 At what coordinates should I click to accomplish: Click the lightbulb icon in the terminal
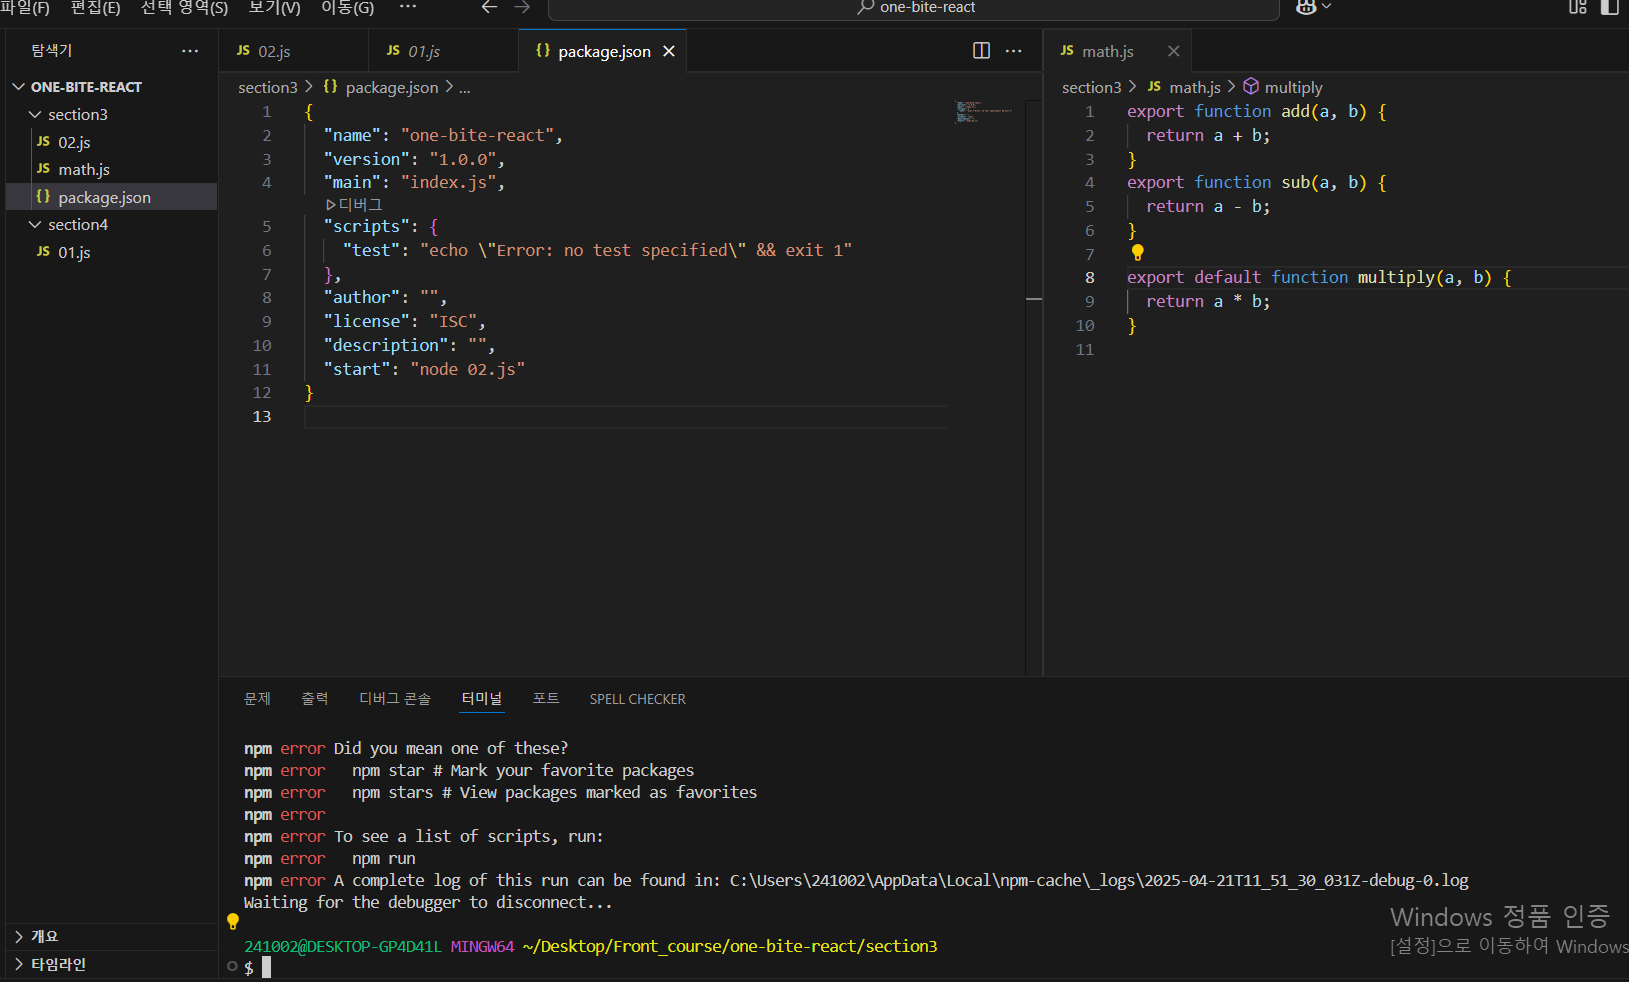point(233,921)
